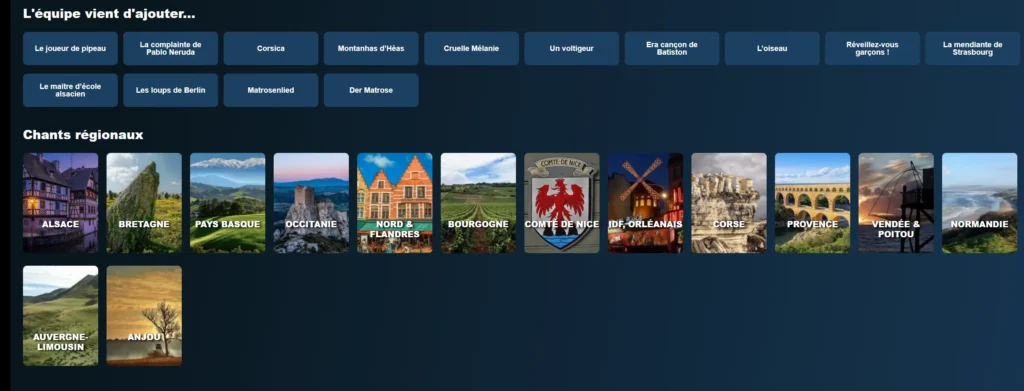Viewport: 1024px width, 391px height.
Task: Click the Cruelle Mélanie button
Action: pyautogui.click(x=472, y=48)
